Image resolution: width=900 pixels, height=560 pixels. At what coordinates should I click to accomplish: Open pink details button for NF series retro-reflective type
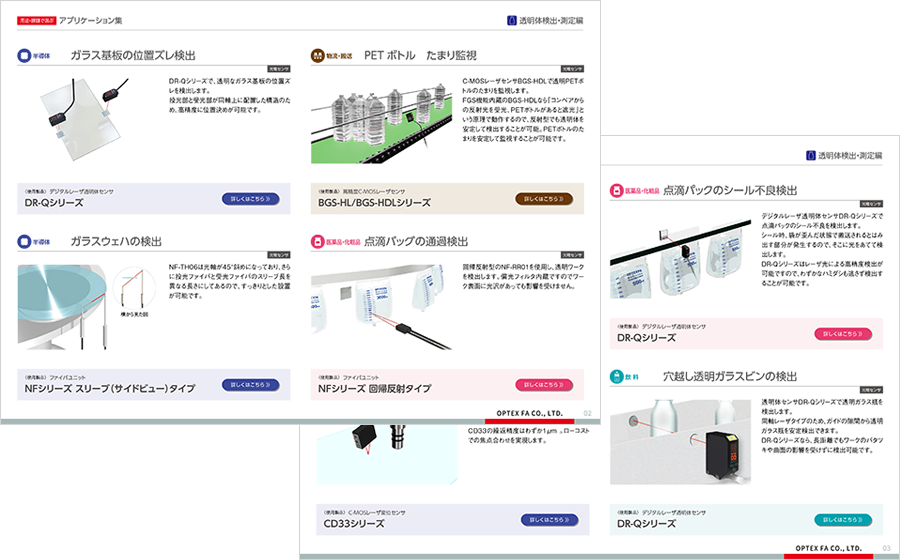544,385
